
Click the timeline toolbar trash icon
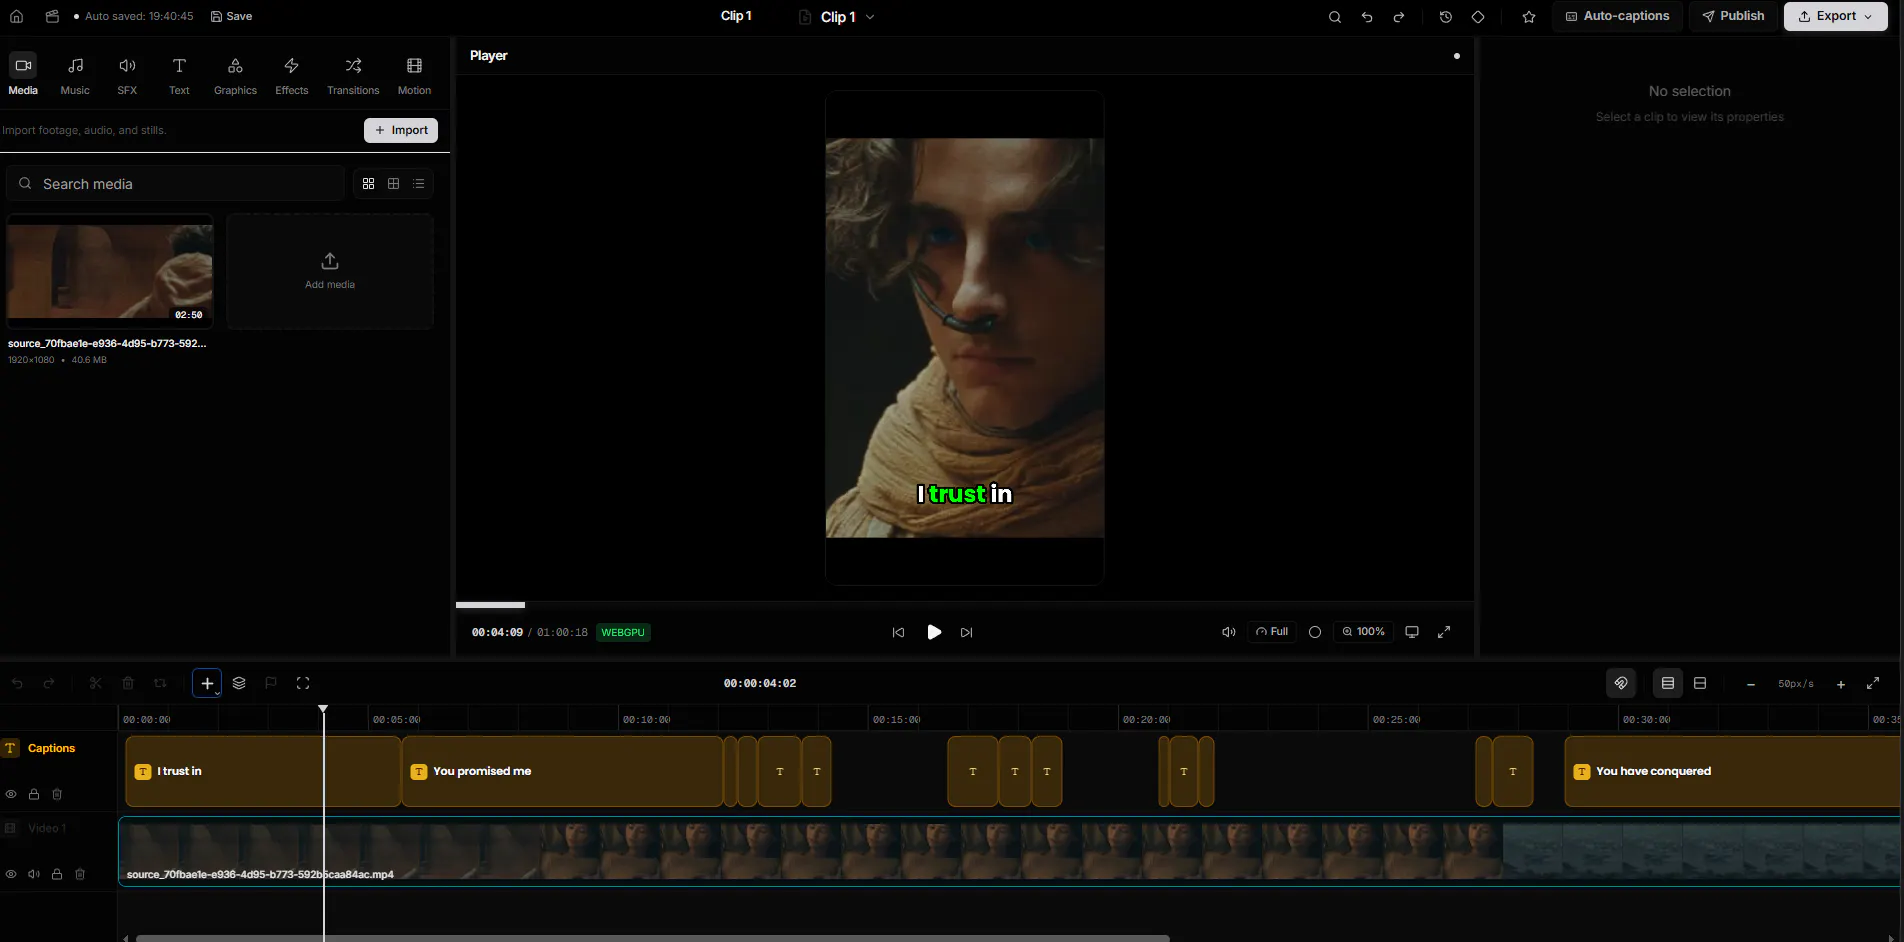[x=128, y=683]
